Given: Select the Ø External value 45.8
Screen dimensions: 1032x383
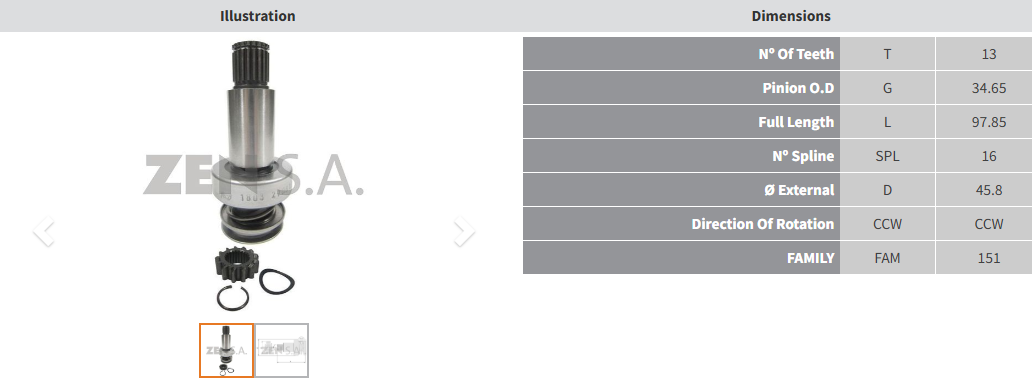Looking at the screenshot, I should pyautogui.click(x=989, y=190).
